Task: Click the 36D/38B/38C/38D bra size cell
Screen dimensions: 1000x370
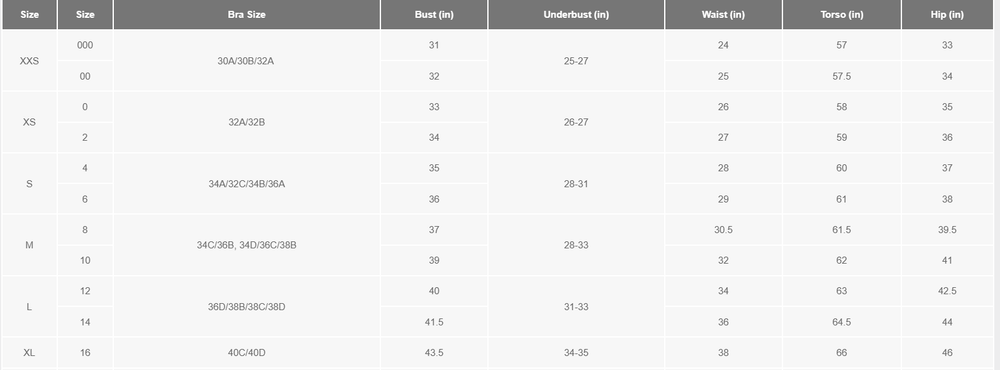Action: click(246, 307)
